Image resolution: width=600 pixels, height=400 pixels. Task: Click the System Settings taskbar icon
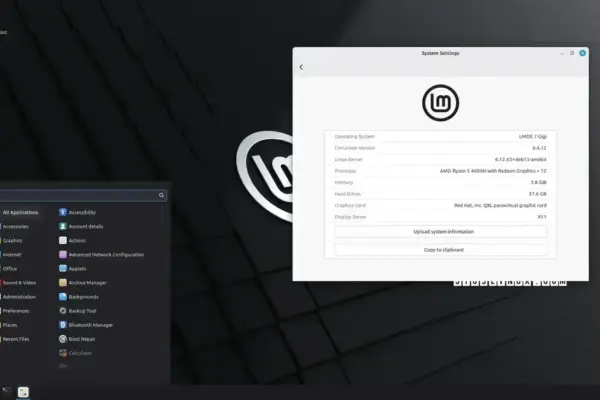pos(23,392)
